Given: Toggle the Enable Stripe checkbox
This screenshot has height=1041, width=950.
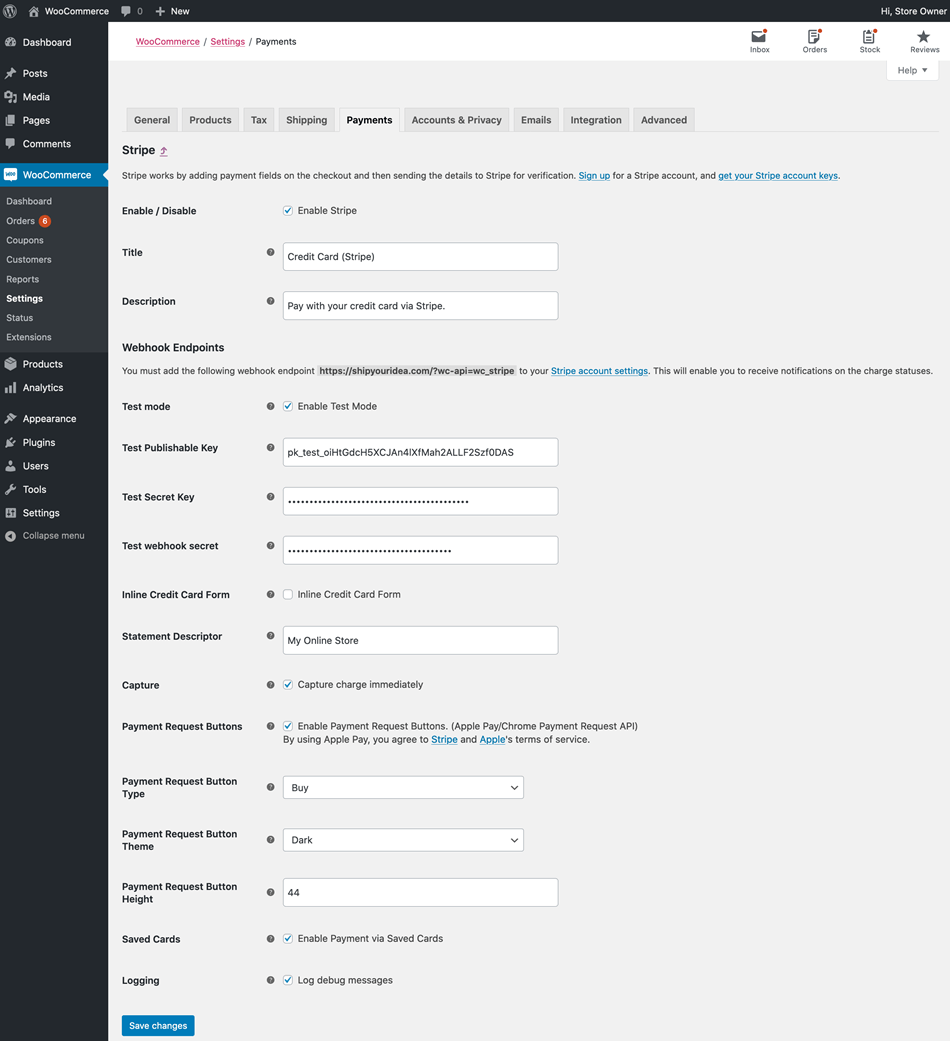Looking at the screenshot, I should (x=288, y=210).
